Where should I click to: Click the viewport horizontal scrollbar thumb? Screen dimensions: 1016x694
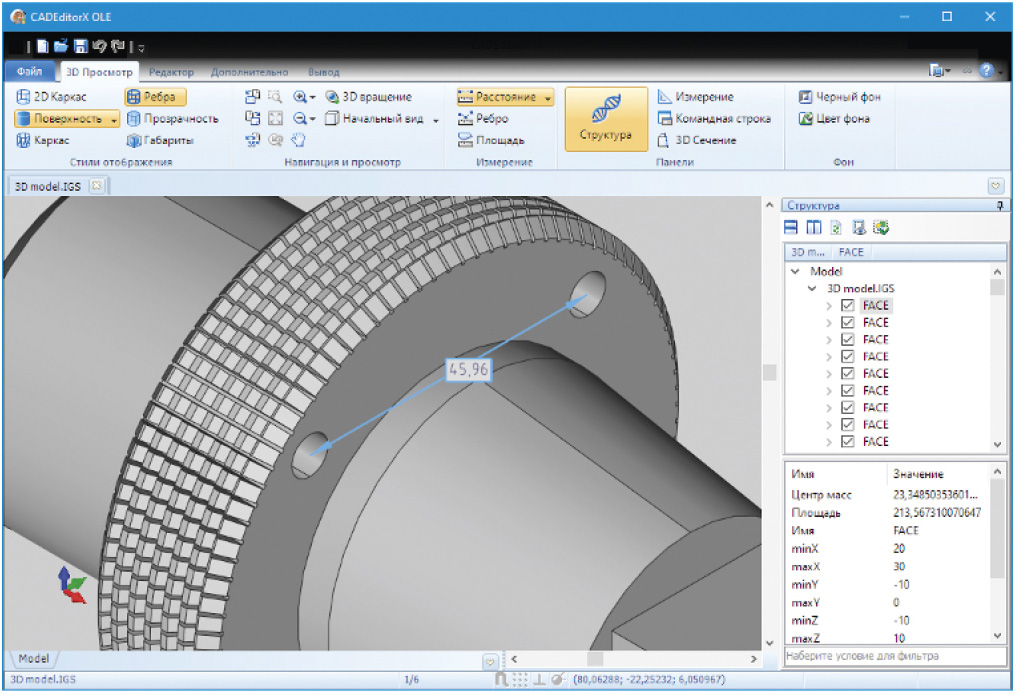pyautogui.click(x=595, y=659)
